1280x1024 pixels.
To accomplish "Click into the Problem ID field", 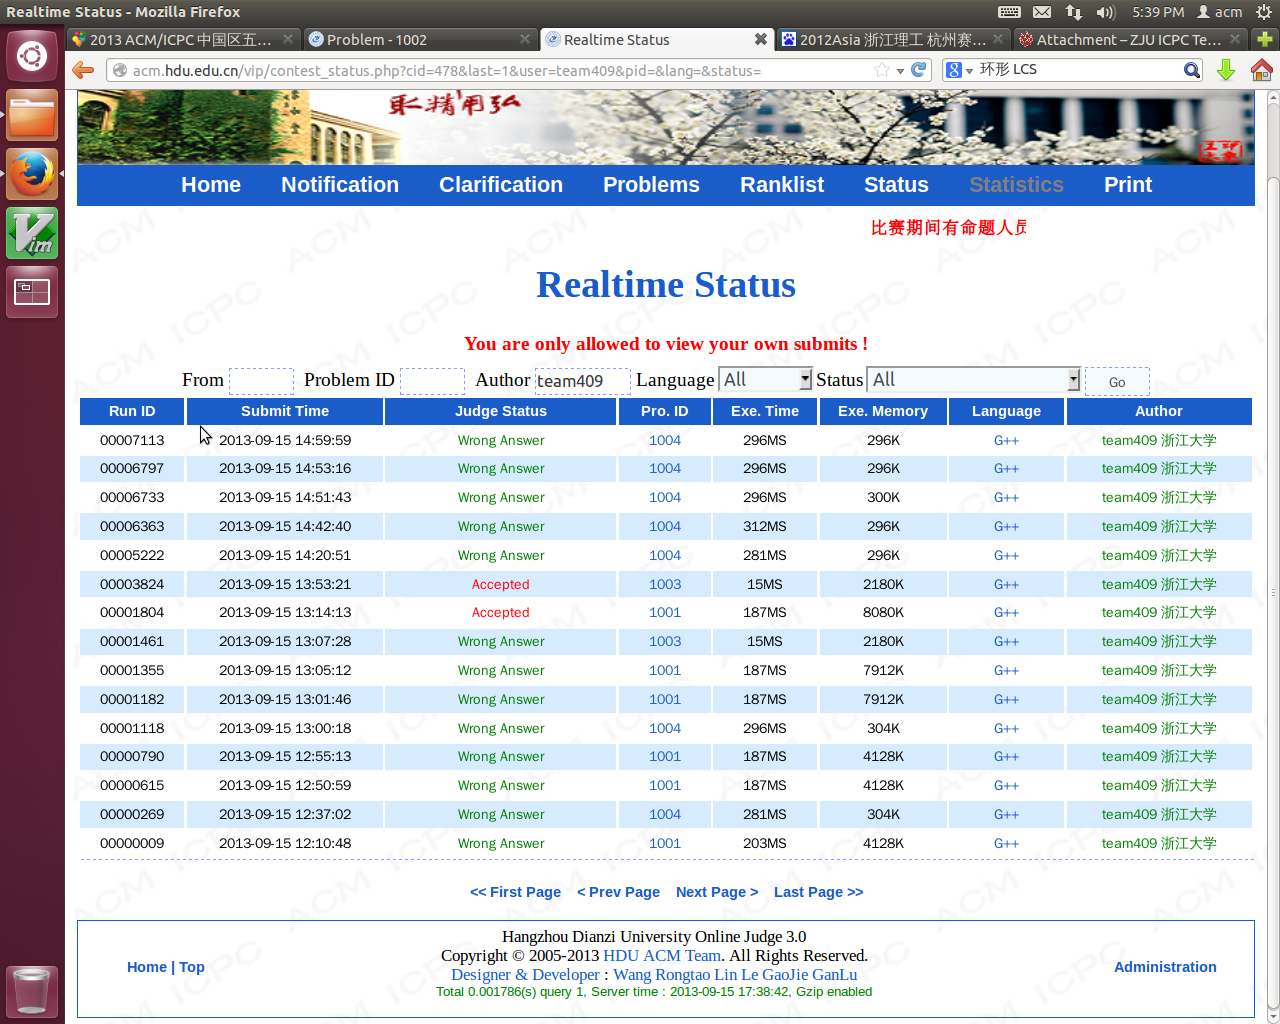I will (x=432, y=381).
